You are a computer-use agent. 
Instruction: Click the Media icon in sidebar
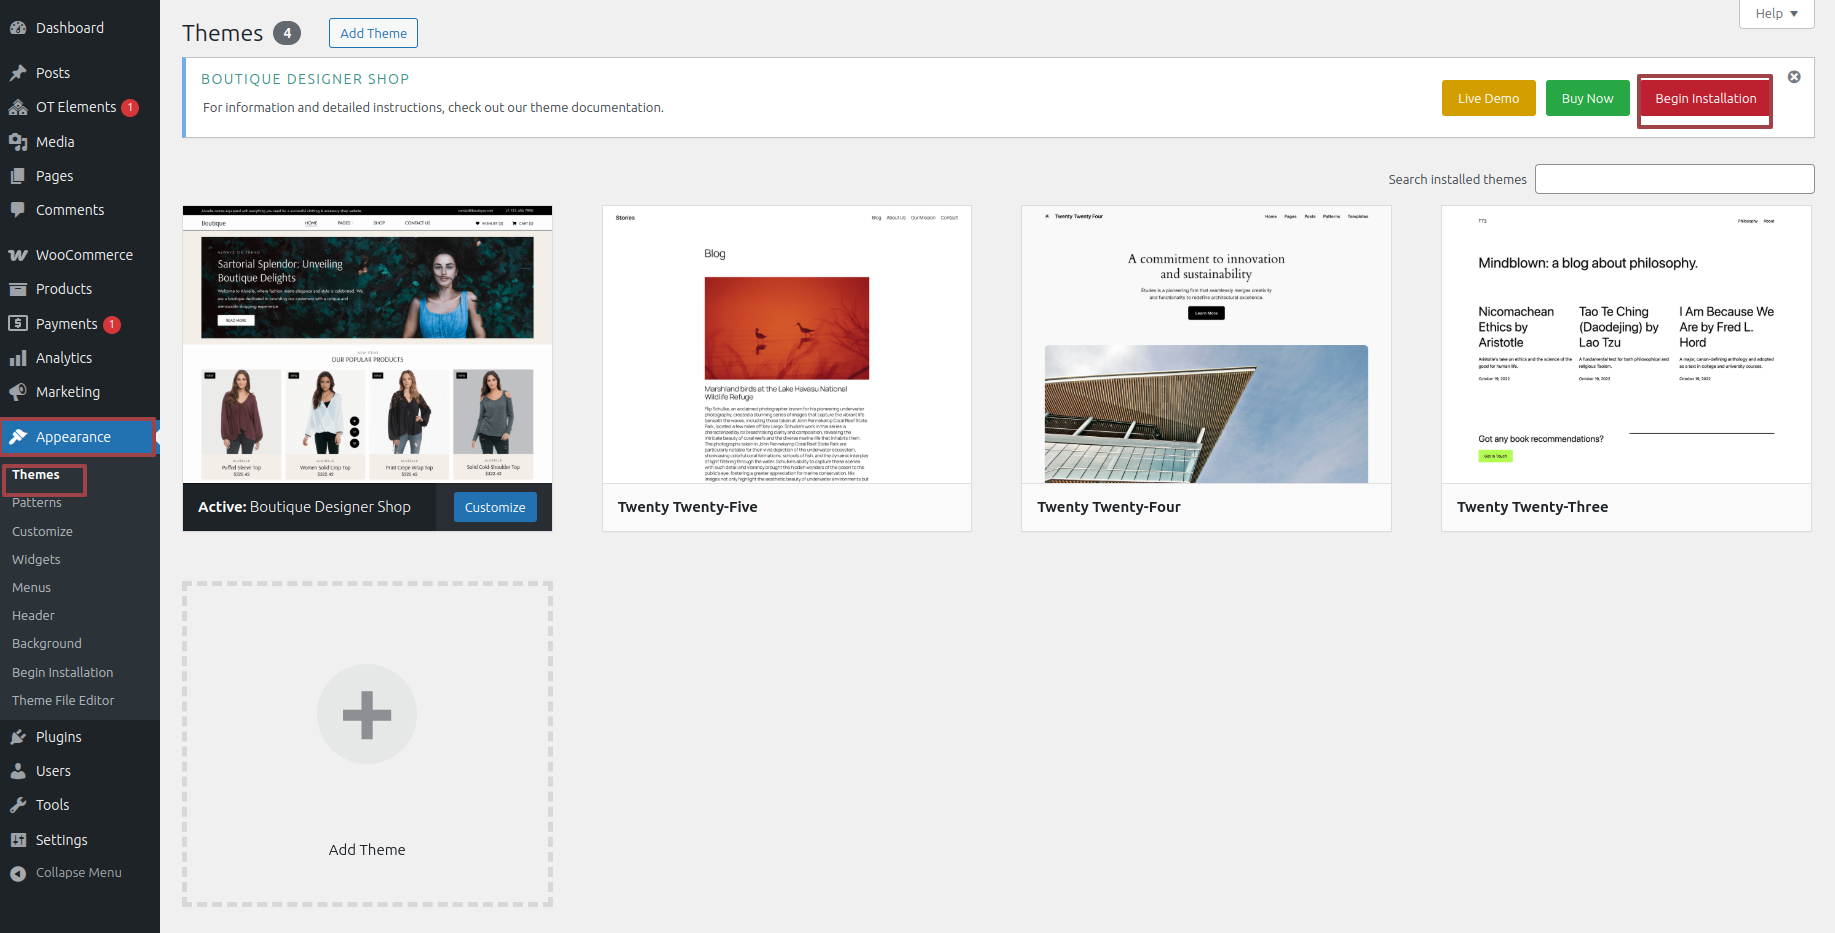(18, 142)
